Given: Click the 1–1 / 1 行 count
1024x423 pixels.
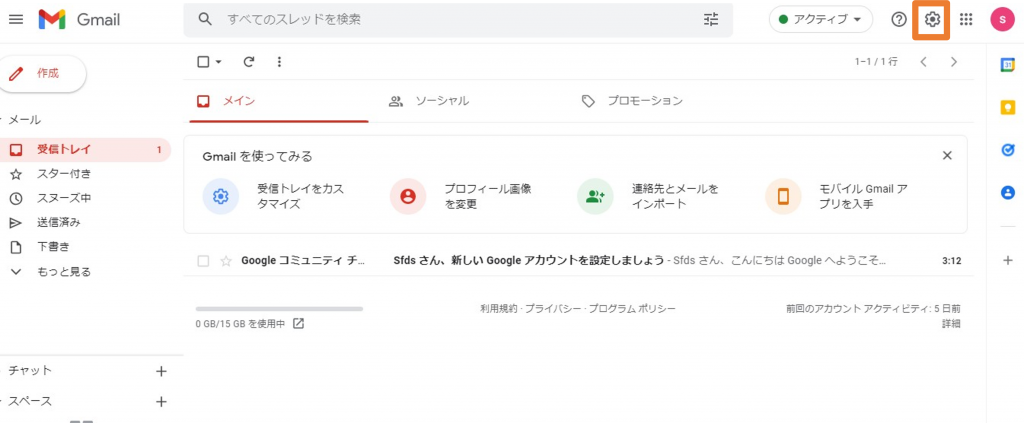Looking at the screenshot, I should (876, 62).
